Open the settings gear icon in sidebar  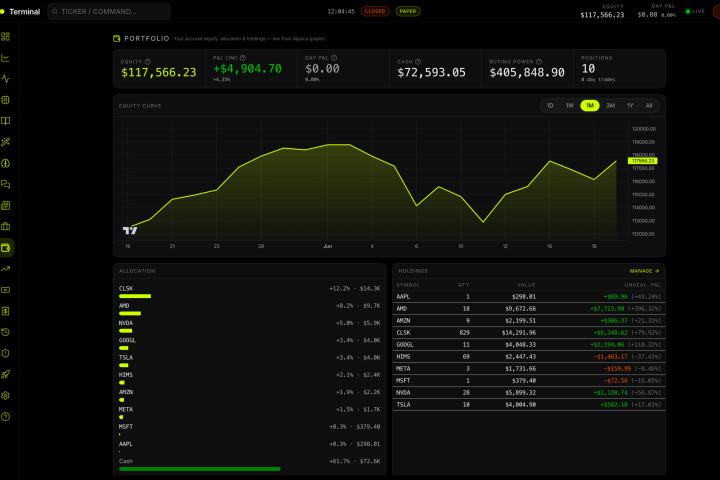6,396
